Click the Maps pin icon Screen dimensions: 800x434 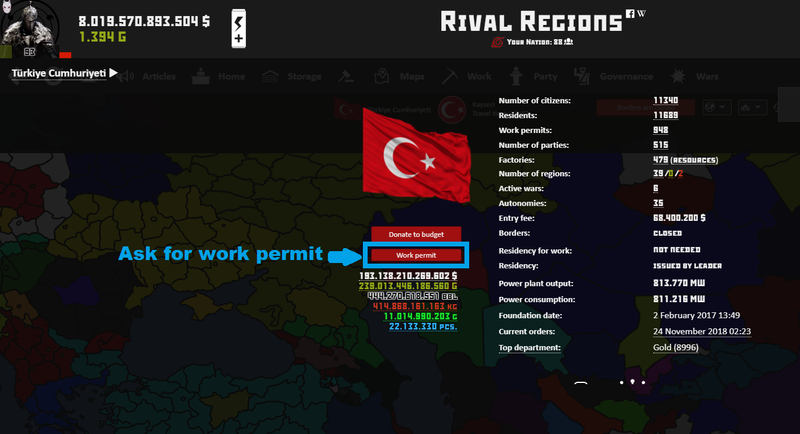tap(382, 76)
